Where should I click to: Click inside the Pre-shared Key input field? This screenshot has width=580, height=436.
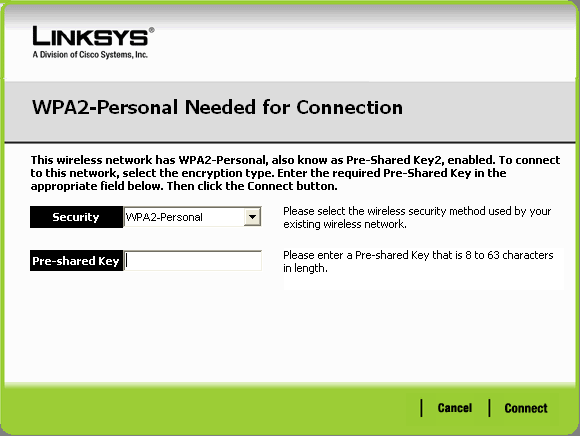(x=193, y=261)
